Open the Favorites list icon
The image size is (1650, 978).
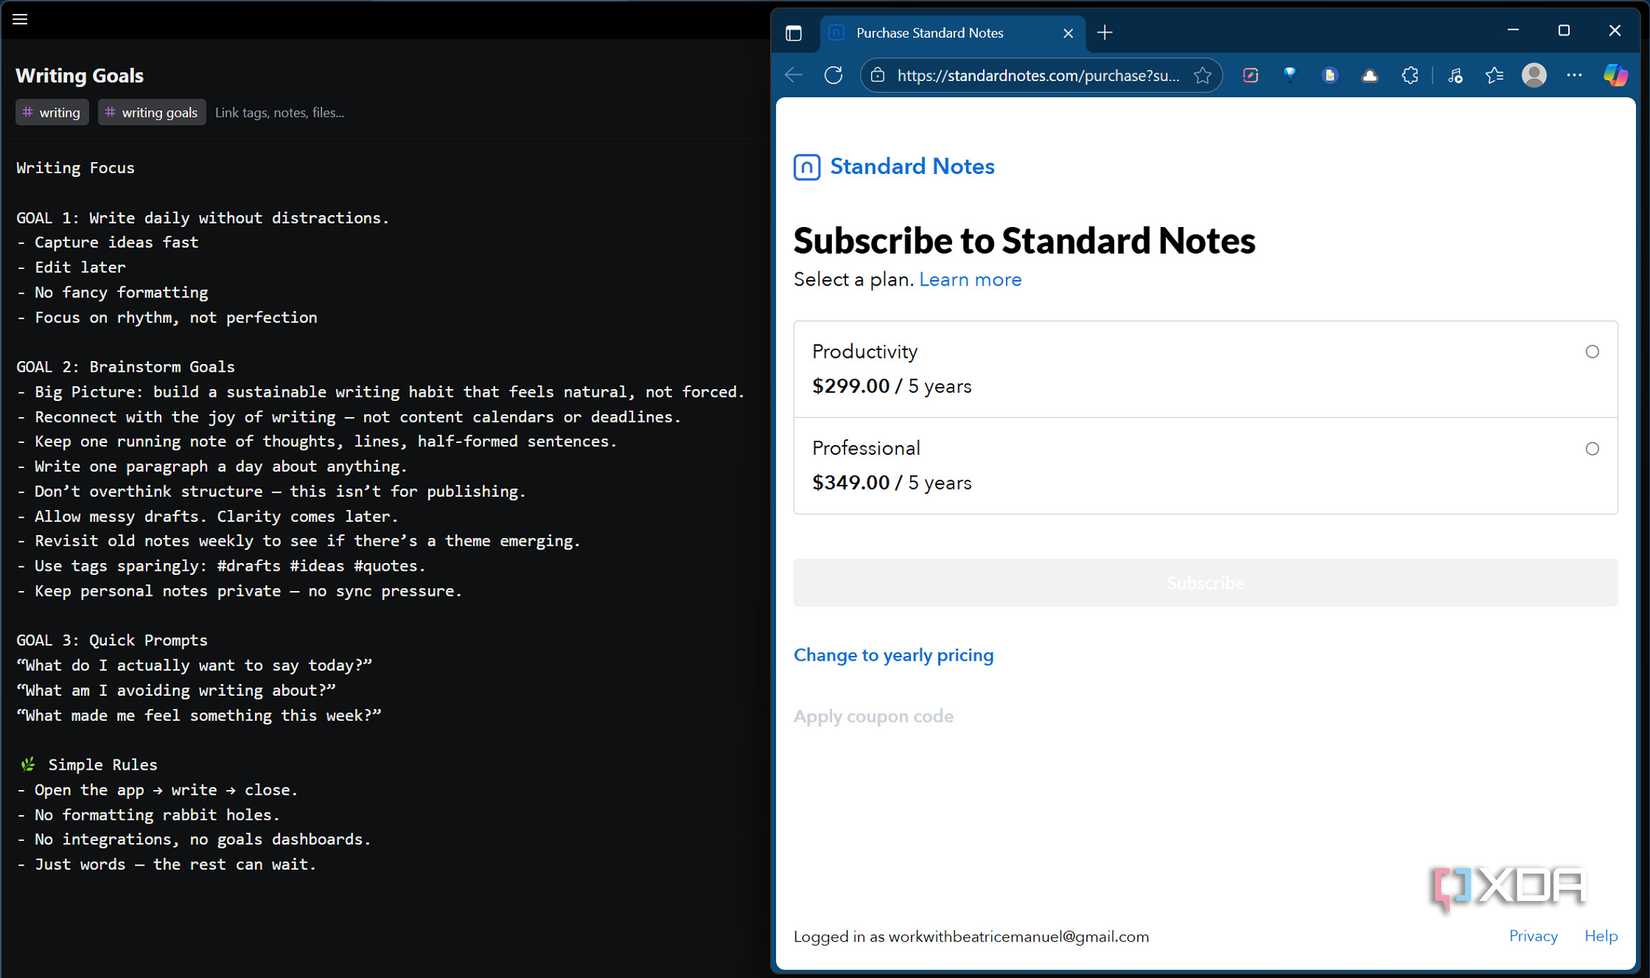pos(1494,75)
